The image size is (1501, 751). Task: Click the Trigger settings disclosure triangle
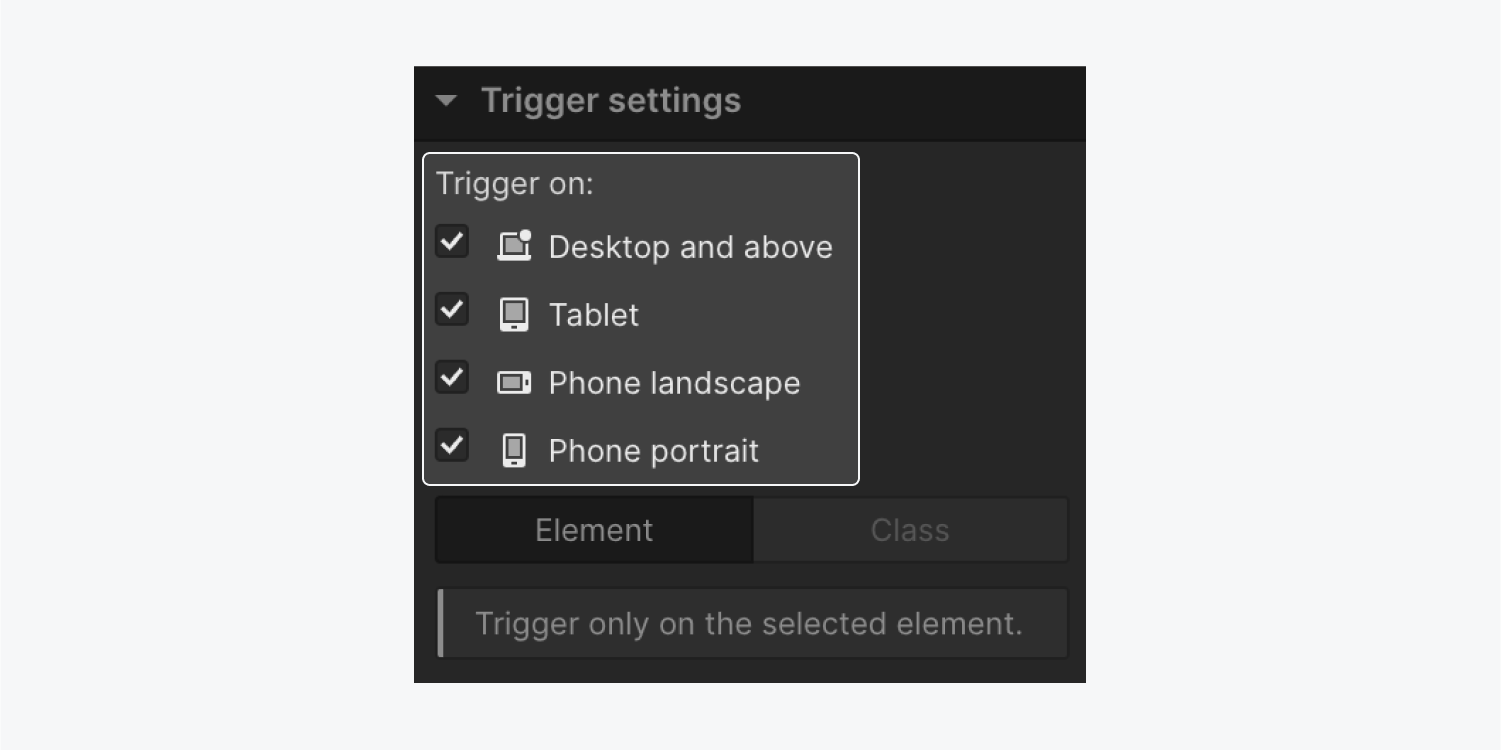click(x=447, y=100)
